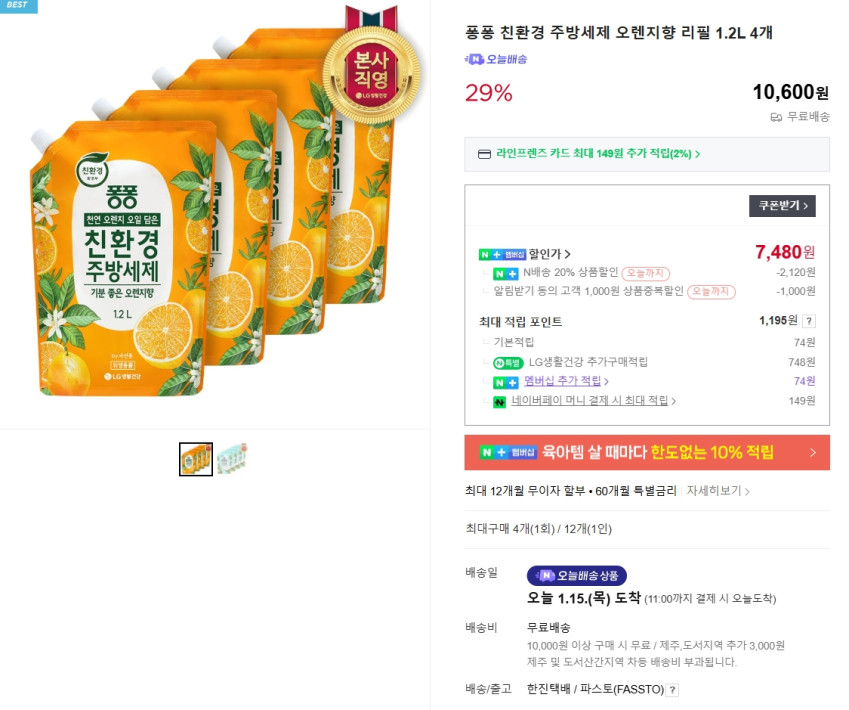Viewport: 849px width, 710px height.
Task: Click the delivery truck icon beside 무료배송
Action: (776, 117)
